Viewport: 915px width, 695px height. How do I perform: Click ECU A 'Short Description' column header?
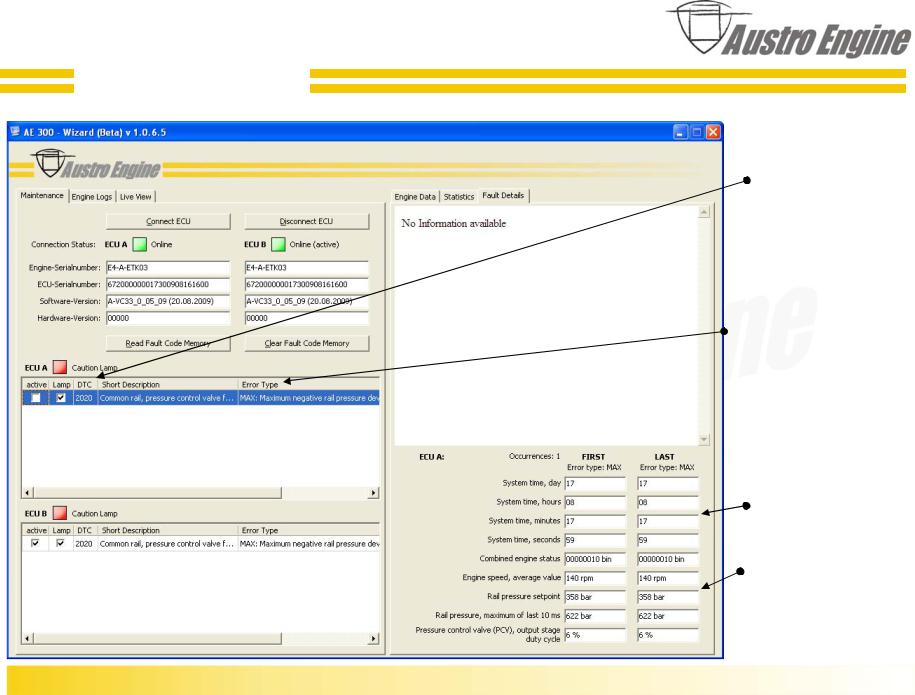pos(168,385)
